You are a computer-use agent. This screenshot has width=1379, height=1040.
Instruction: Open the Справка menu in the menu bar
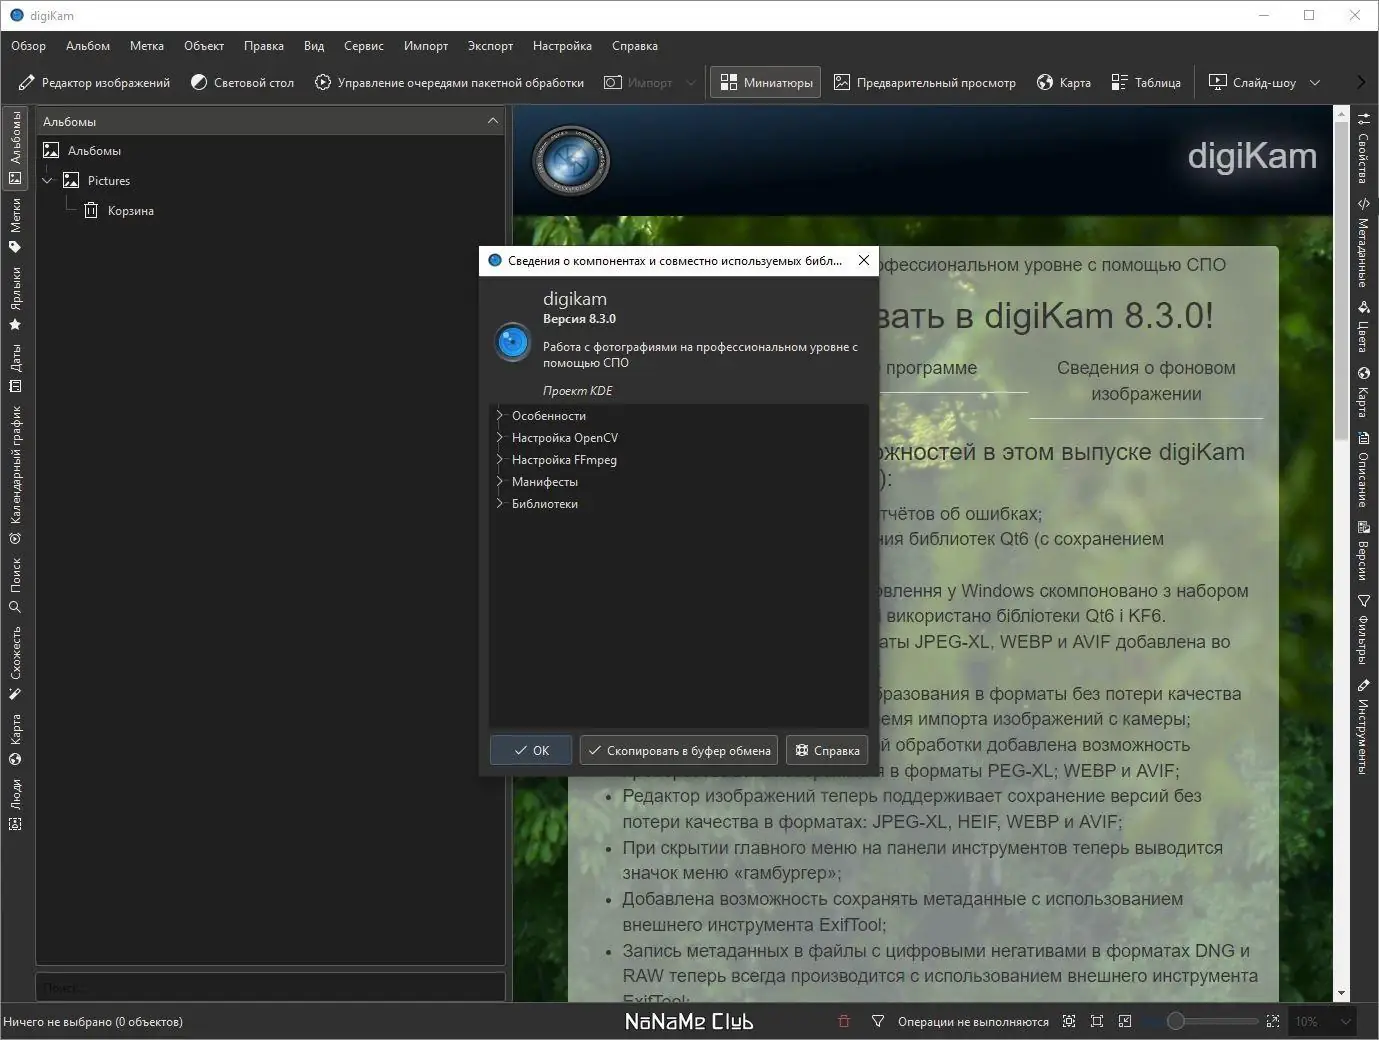tap(635, 46)
